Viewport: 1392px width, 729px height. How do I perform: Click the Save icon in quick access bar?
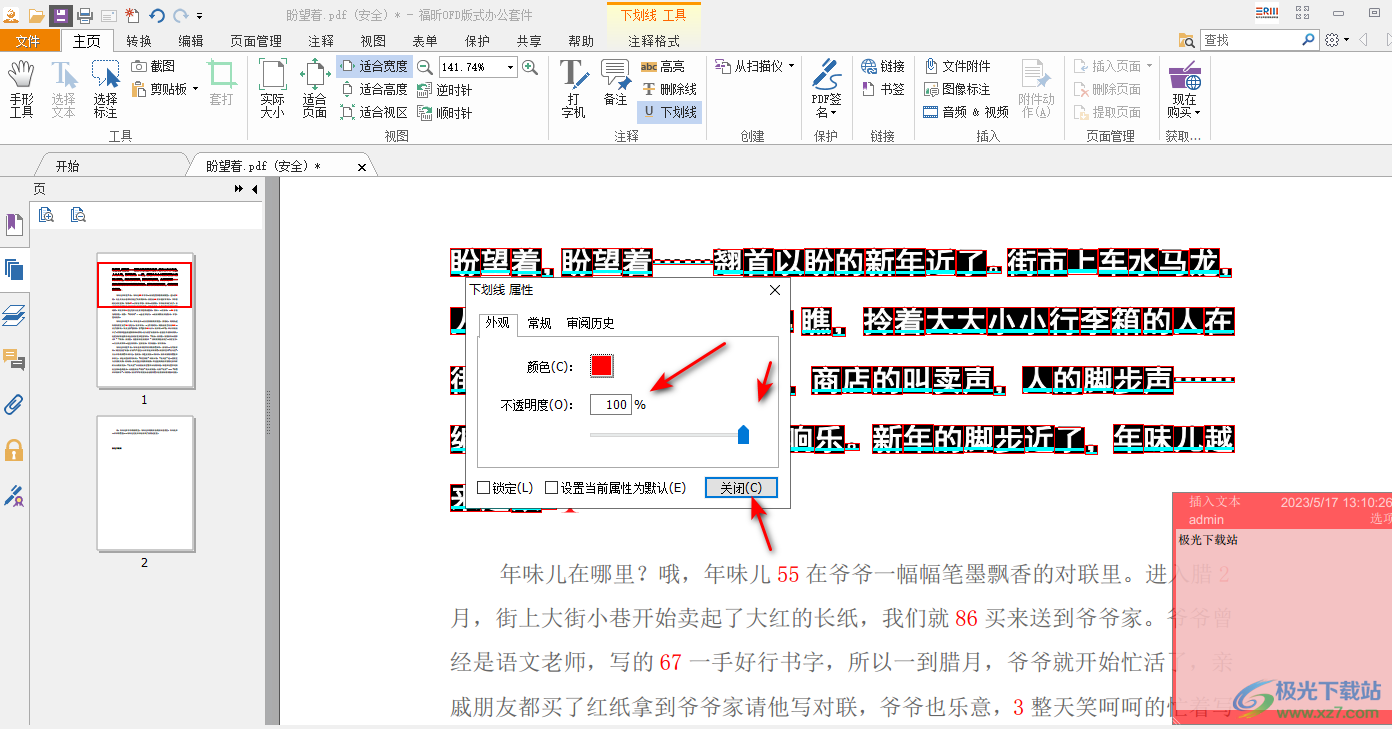(60, 15)
